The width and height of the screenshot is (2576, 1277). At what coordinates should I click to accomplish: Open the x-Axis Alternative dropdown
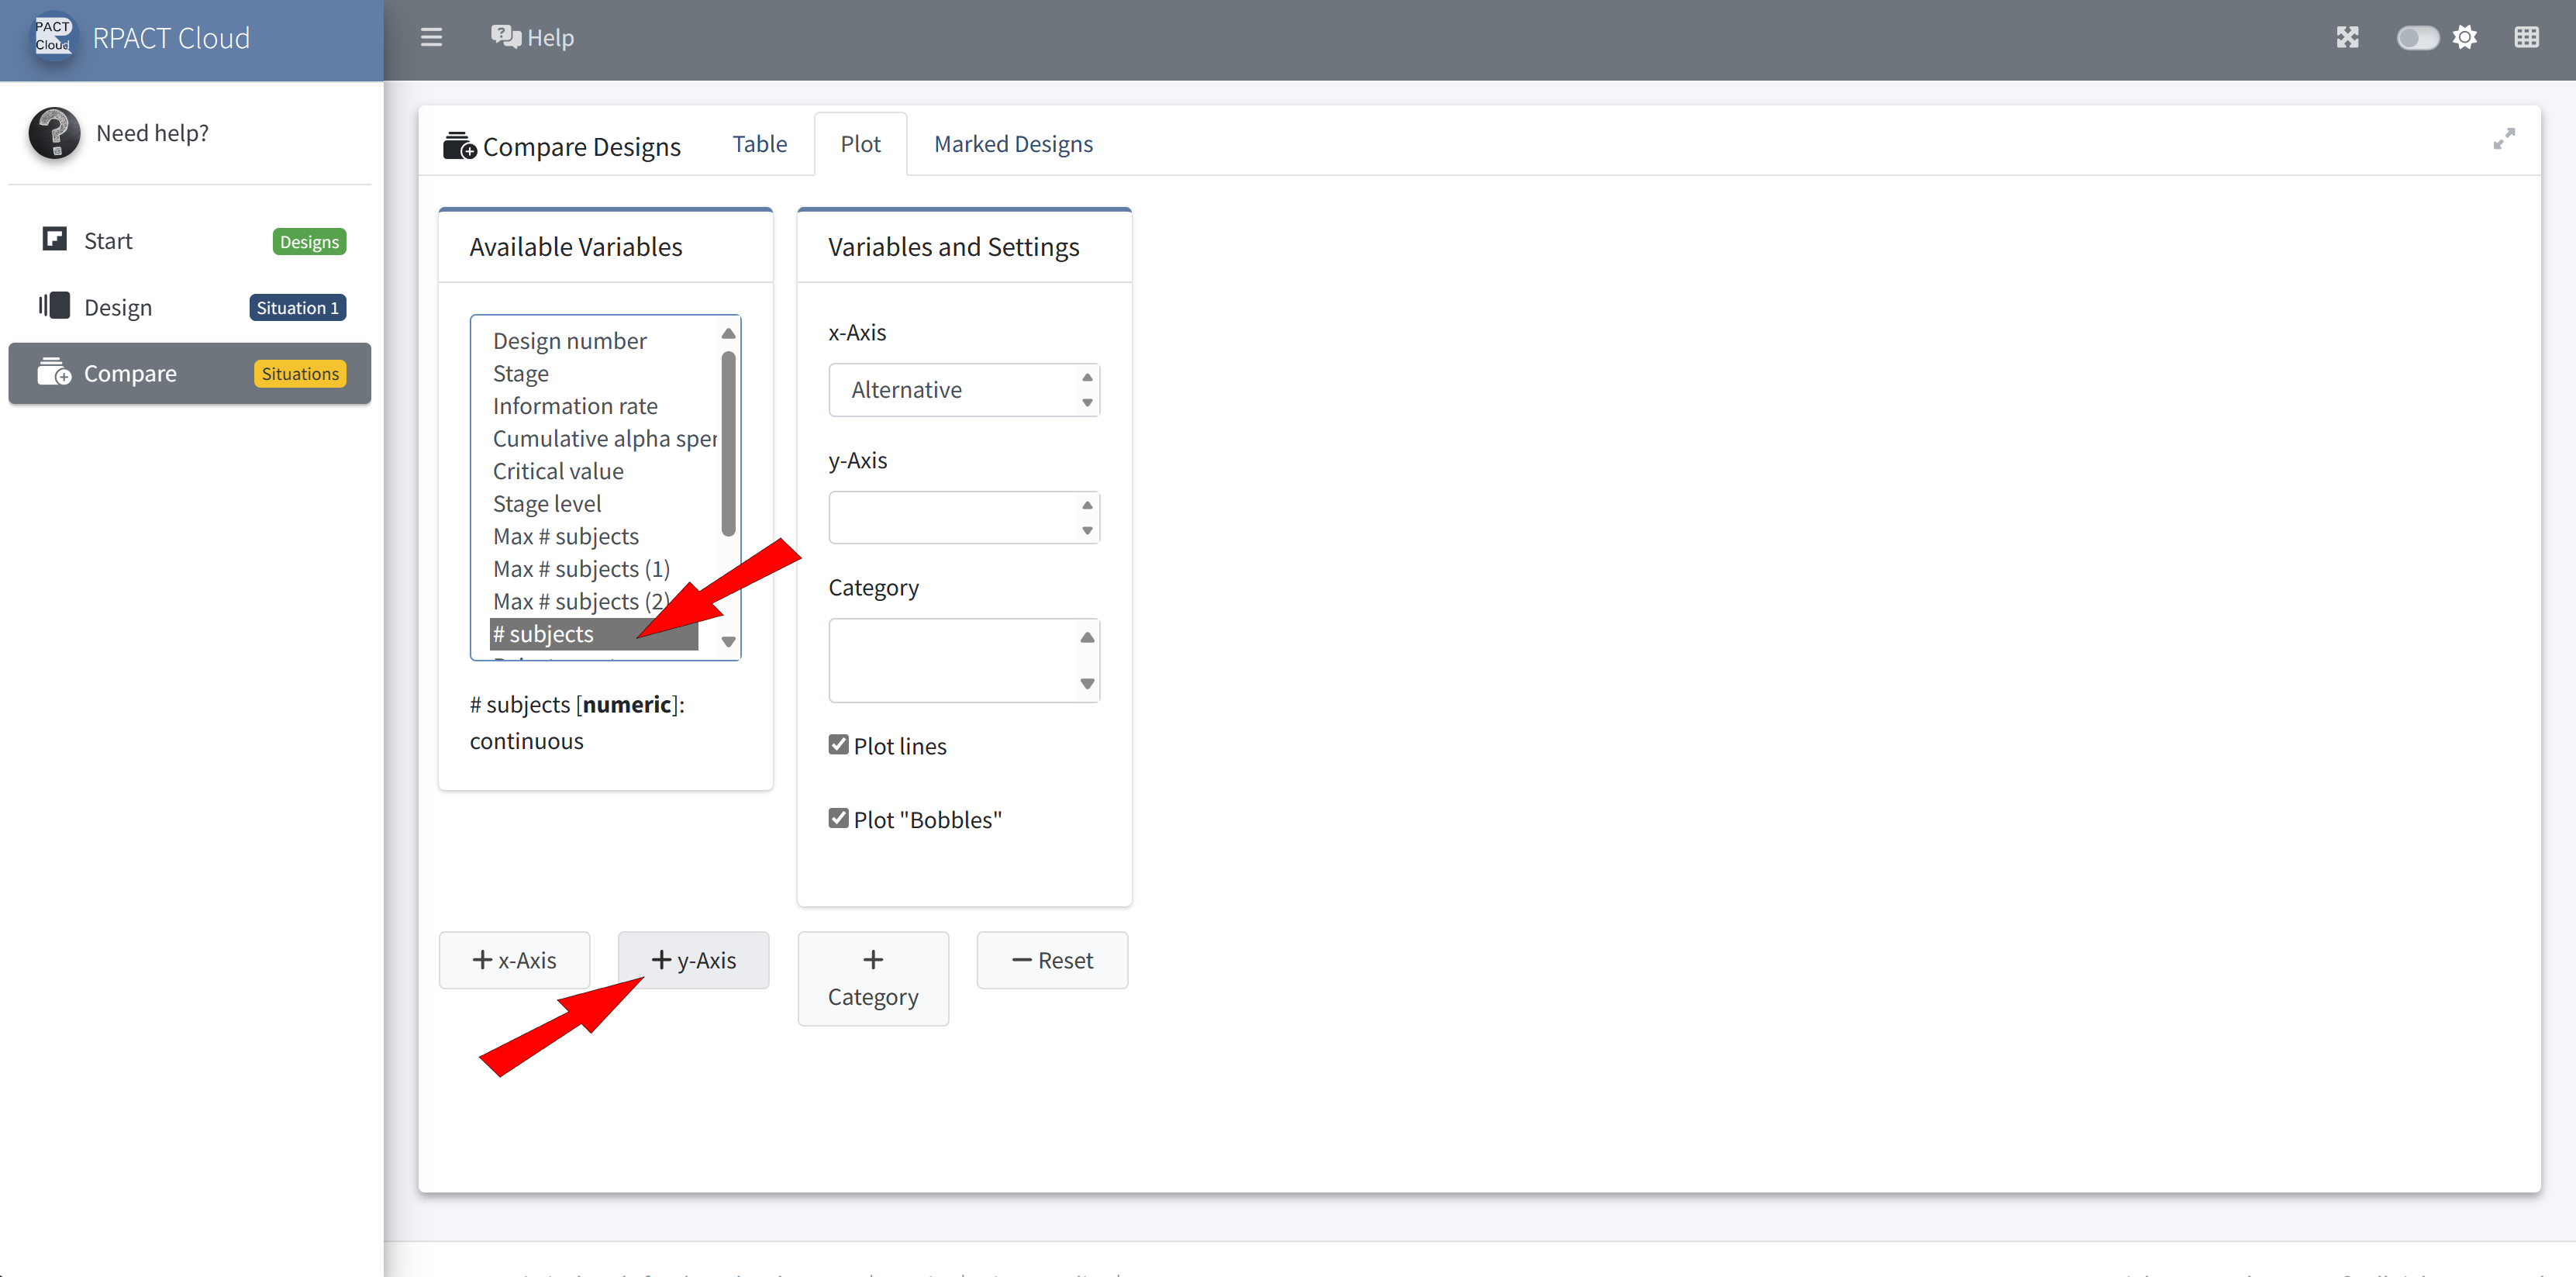point(963,390)
